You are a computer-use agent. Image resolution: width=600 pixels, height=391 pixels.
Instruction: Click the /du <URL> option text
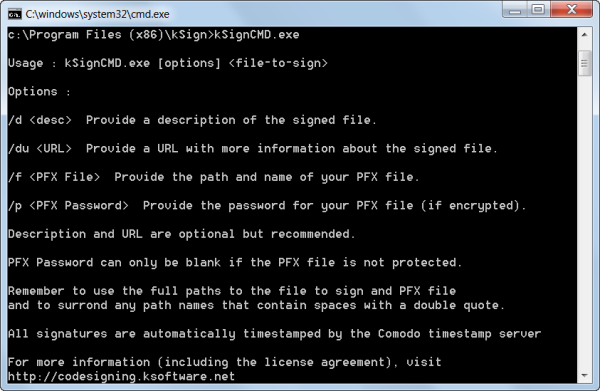click(x=40, y=148)
